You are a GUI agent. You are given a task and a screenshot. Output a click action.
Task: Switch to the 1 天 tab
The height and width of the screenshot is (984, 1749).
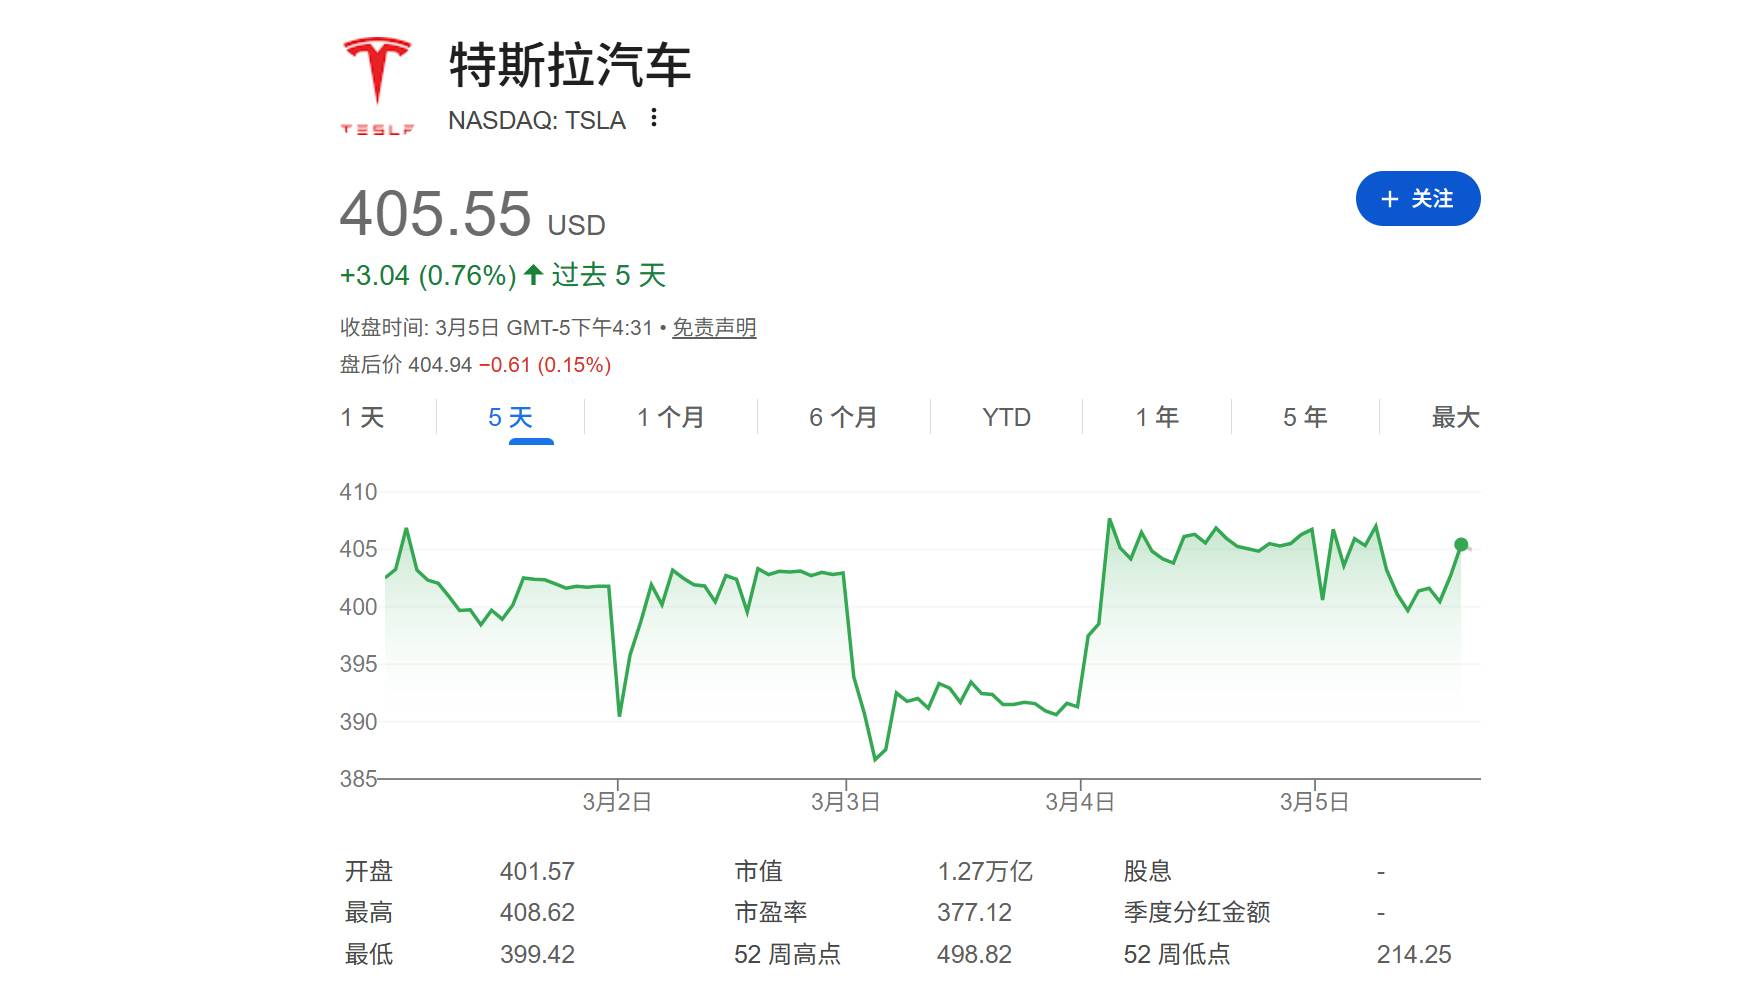point(362,417)
